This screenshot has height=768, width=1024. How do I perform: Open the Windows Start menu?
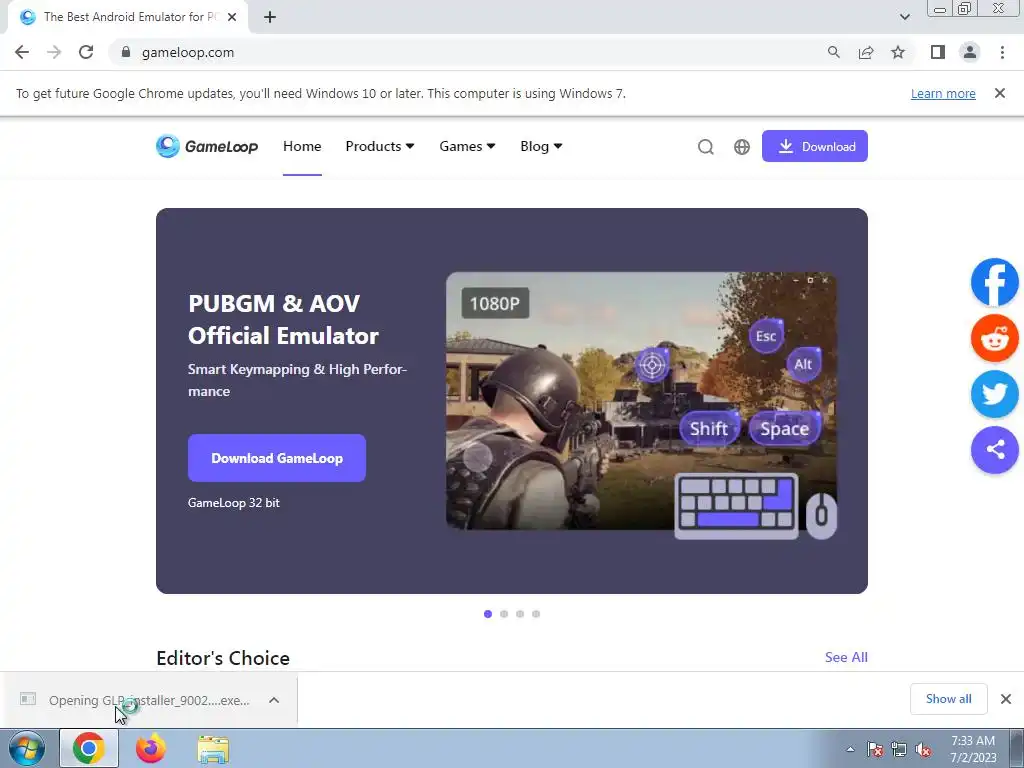coord(27,748)
